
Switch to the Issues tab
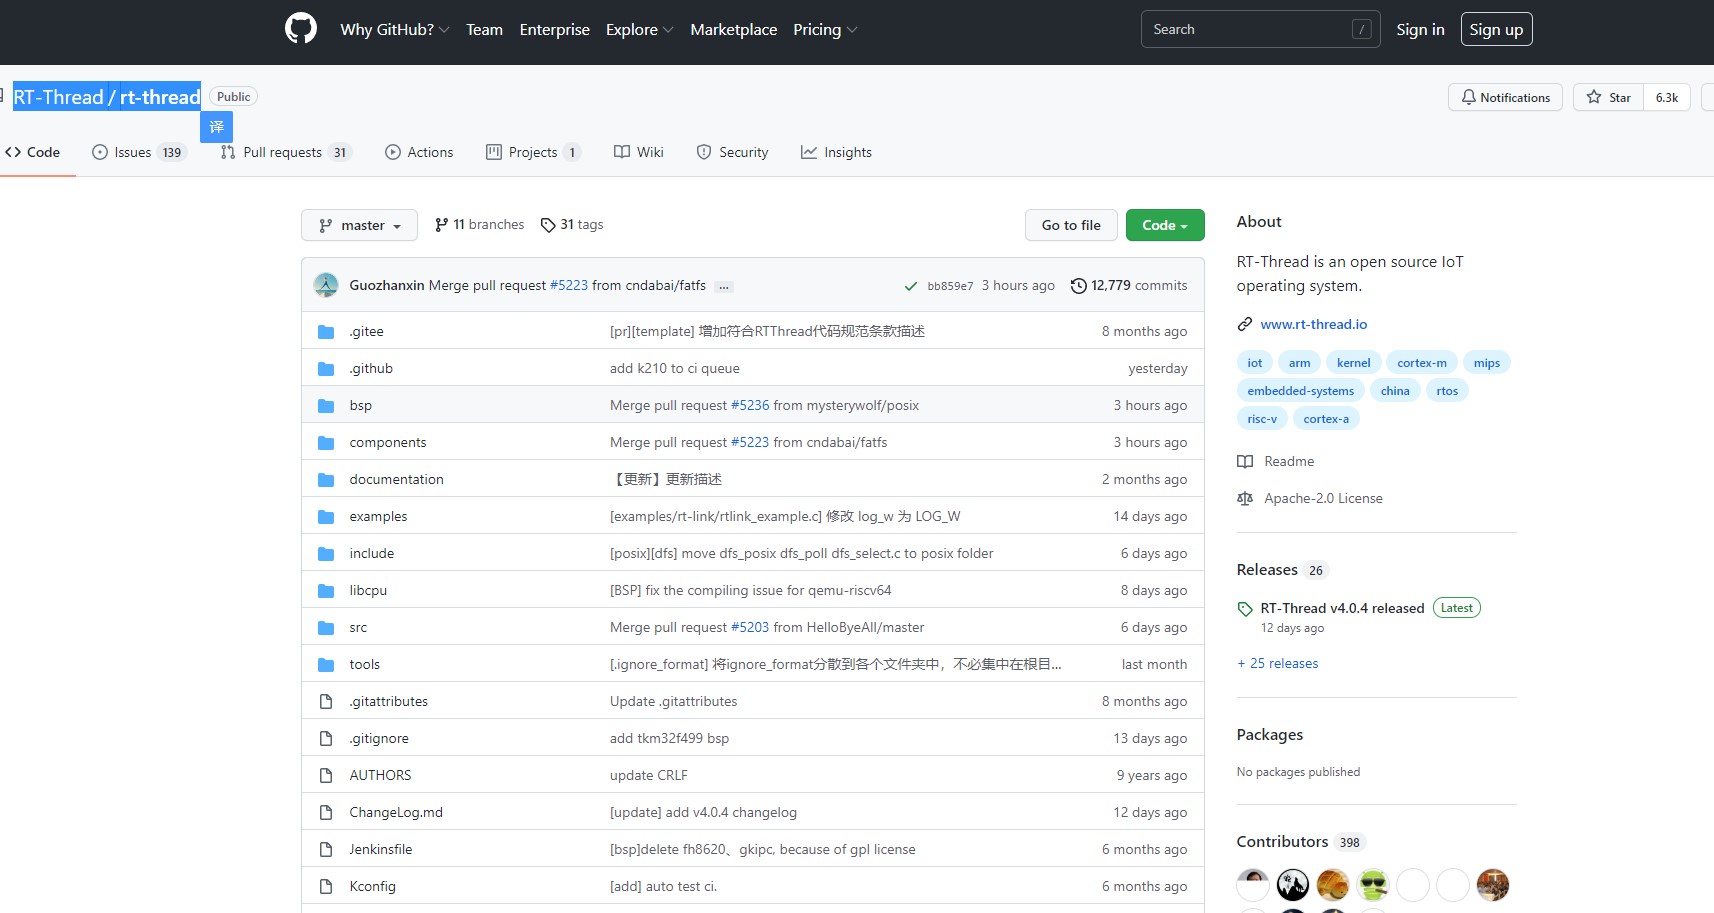click(139, 152)
